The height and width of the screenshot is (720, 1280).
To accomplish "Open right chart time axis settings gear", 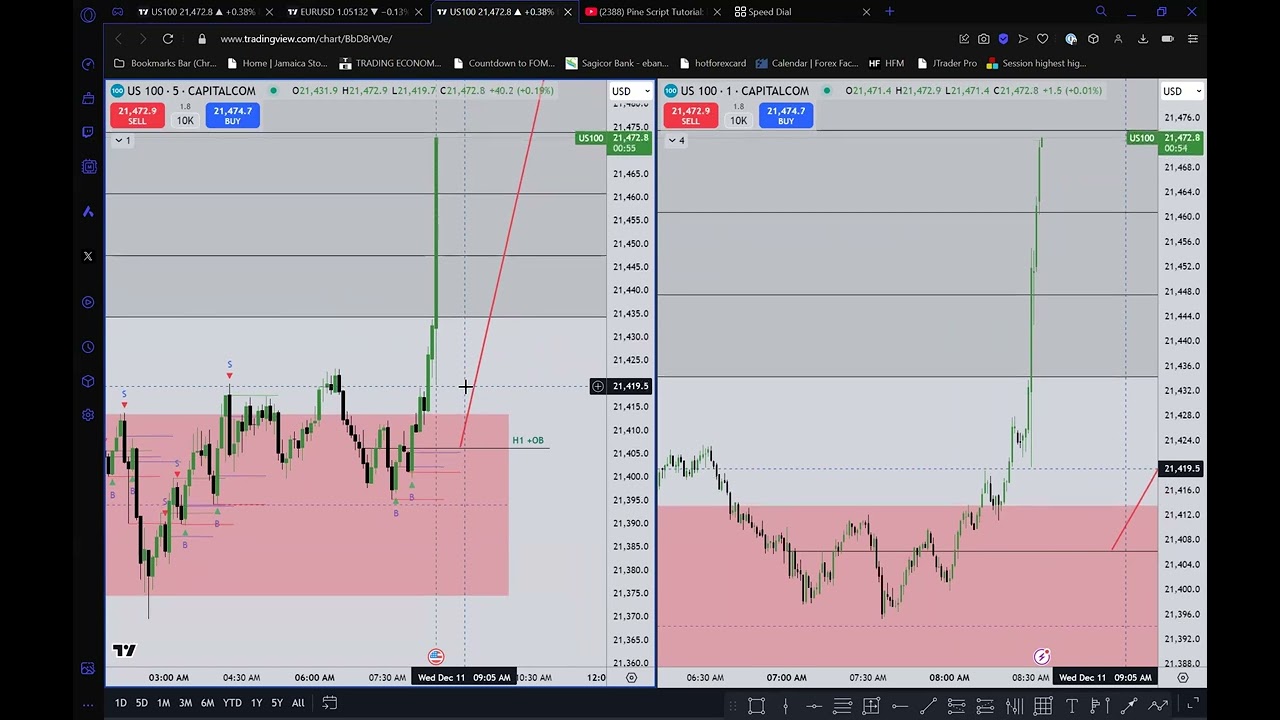I will click(1183, 677).
